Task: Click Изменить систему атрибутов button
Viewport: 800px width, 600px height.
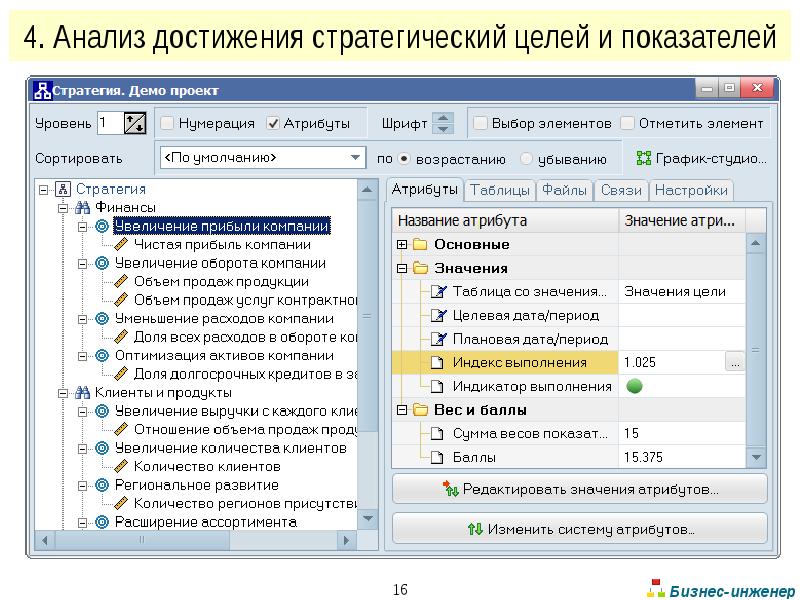Action: pos(579,529)
